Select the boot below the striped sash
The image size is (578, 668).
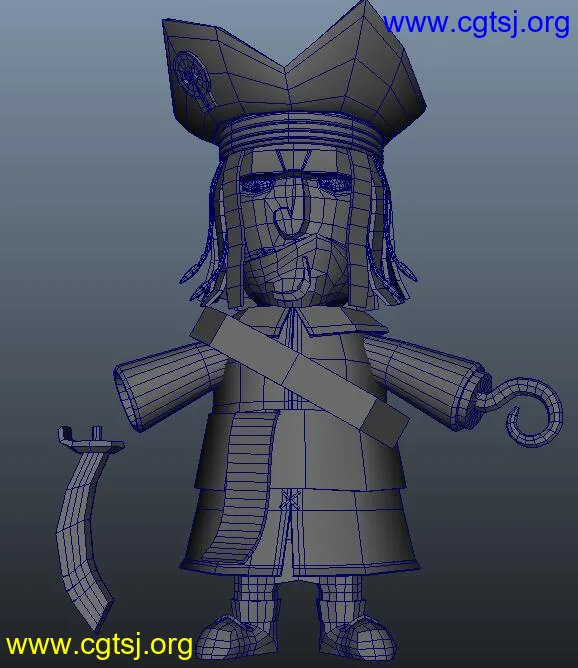(x=239, y=631)
